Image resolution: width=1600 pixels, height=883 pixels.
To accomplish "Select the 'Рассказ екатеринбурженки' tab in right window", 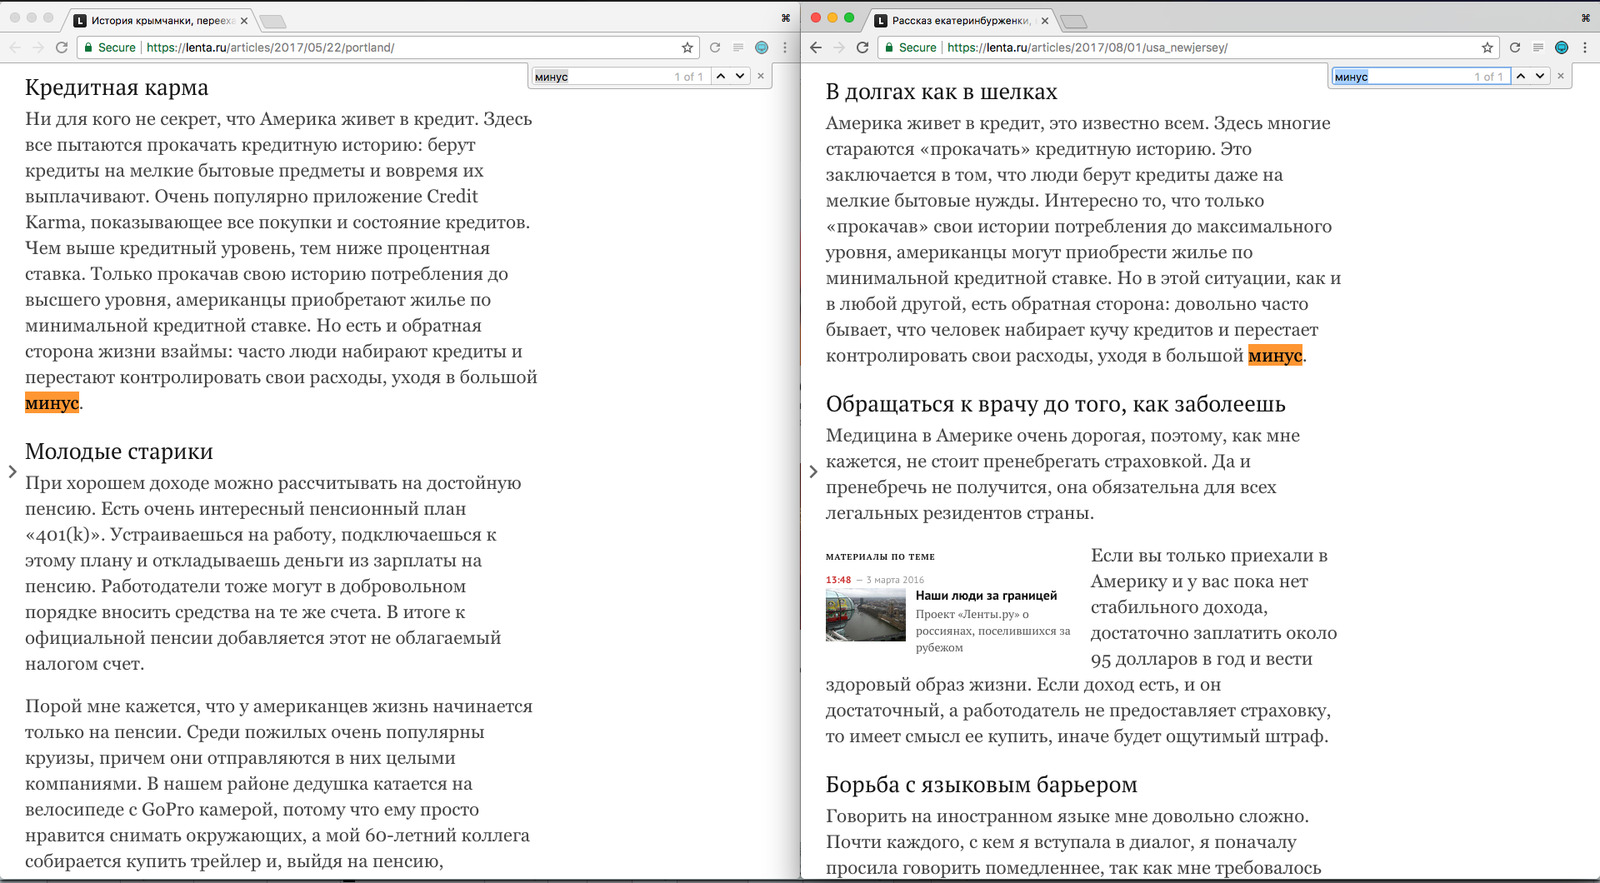I will point(960,20).
